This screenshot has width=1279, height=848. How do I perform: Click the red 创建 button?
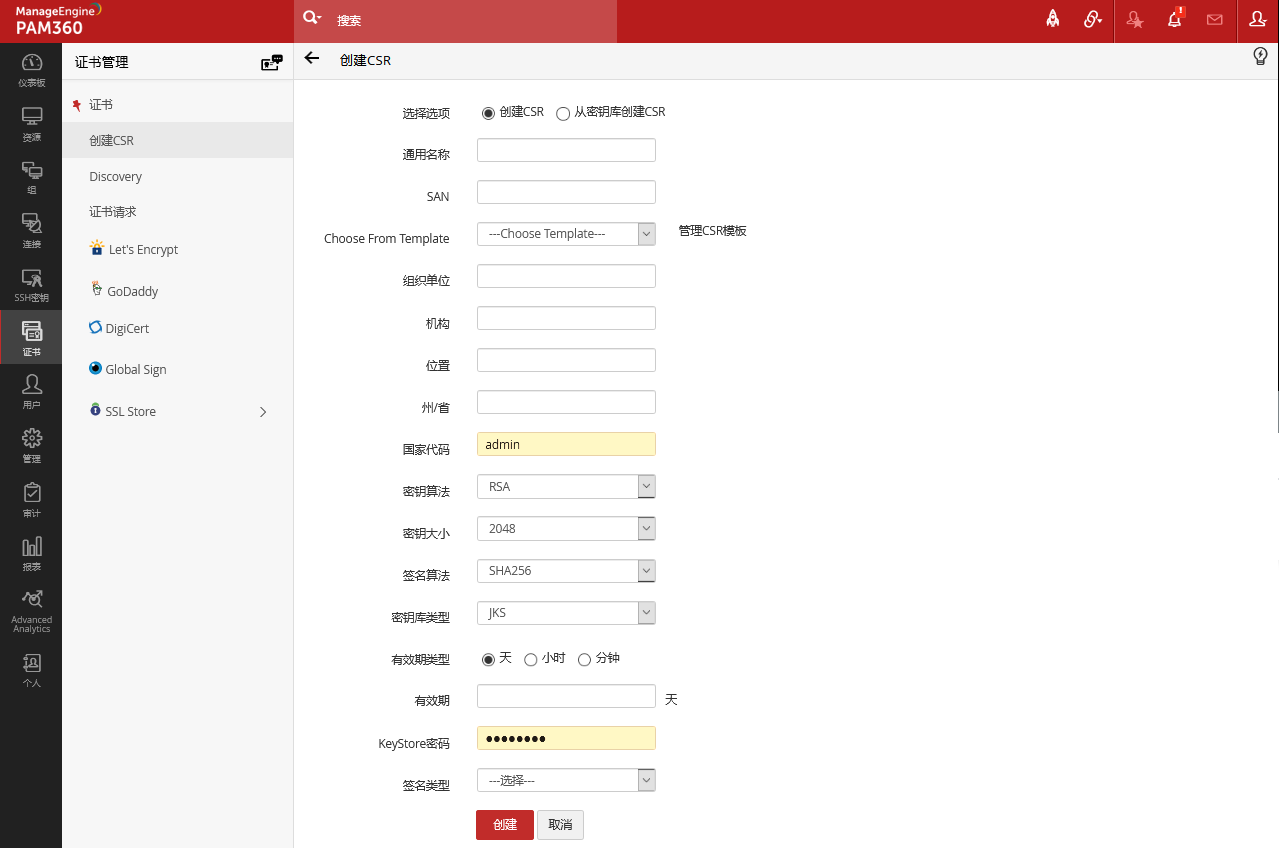coord(505,825)
